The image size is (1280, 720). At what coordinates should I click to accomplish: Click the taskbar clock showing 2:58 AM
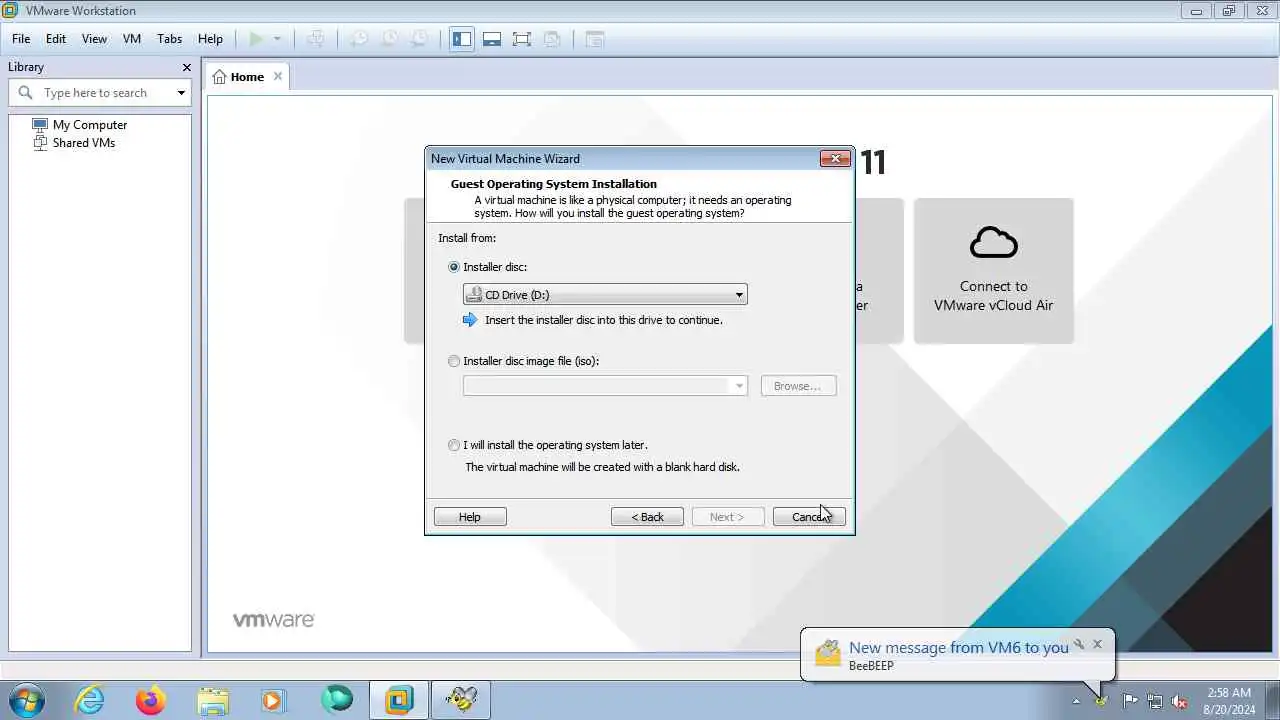tap(1229, 701)
